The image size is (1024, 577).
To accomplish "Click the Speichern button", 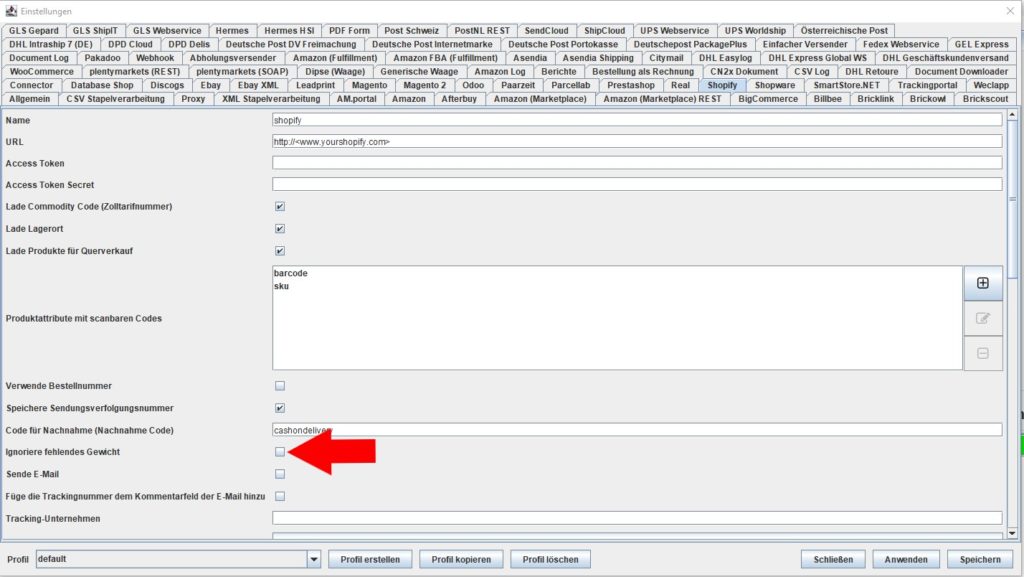I will coord(980,559).
